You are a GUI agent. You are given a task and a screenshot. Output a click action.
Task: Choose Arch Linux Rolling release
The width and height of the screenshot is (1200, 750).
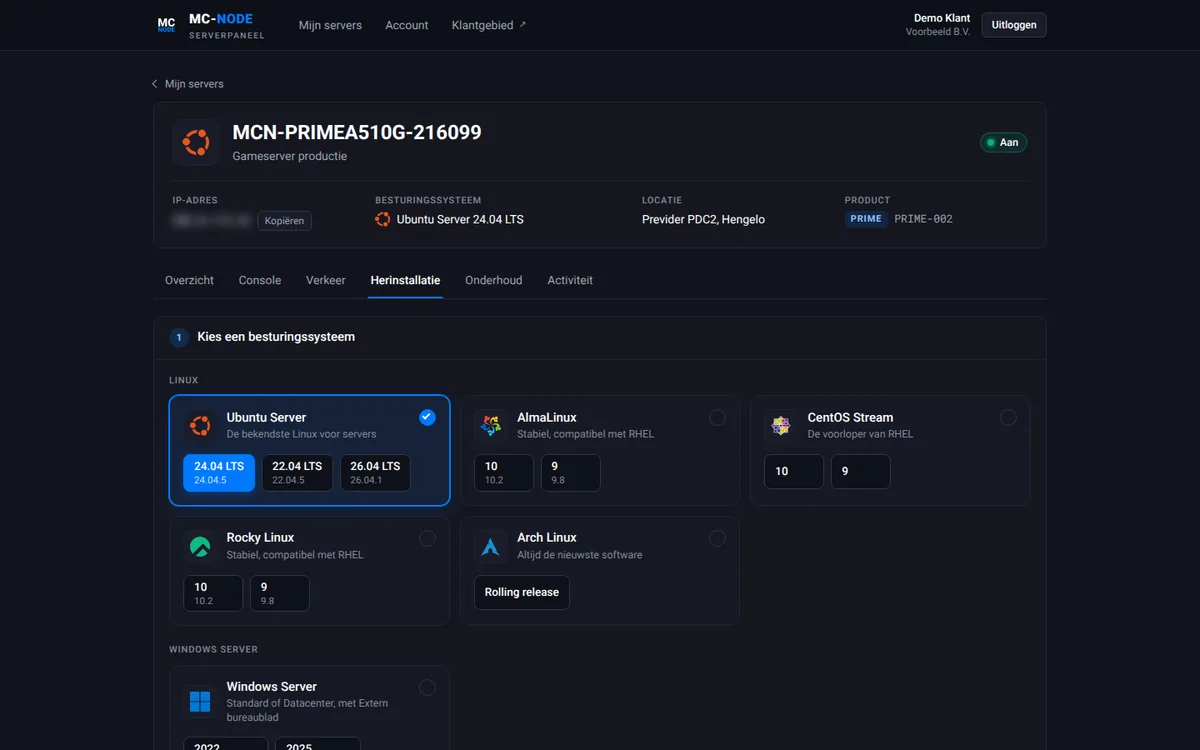point(522,592)
